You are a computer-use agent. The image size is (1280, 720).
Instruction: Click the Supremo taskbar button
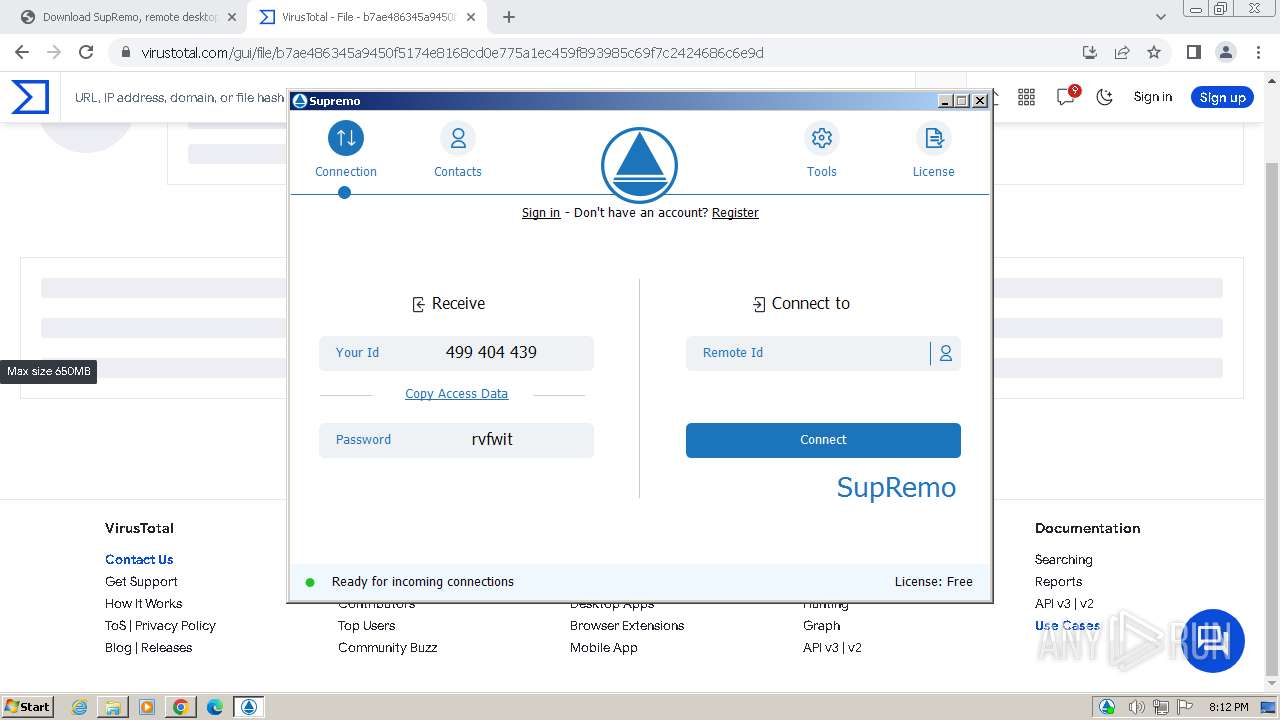[249, 707]
